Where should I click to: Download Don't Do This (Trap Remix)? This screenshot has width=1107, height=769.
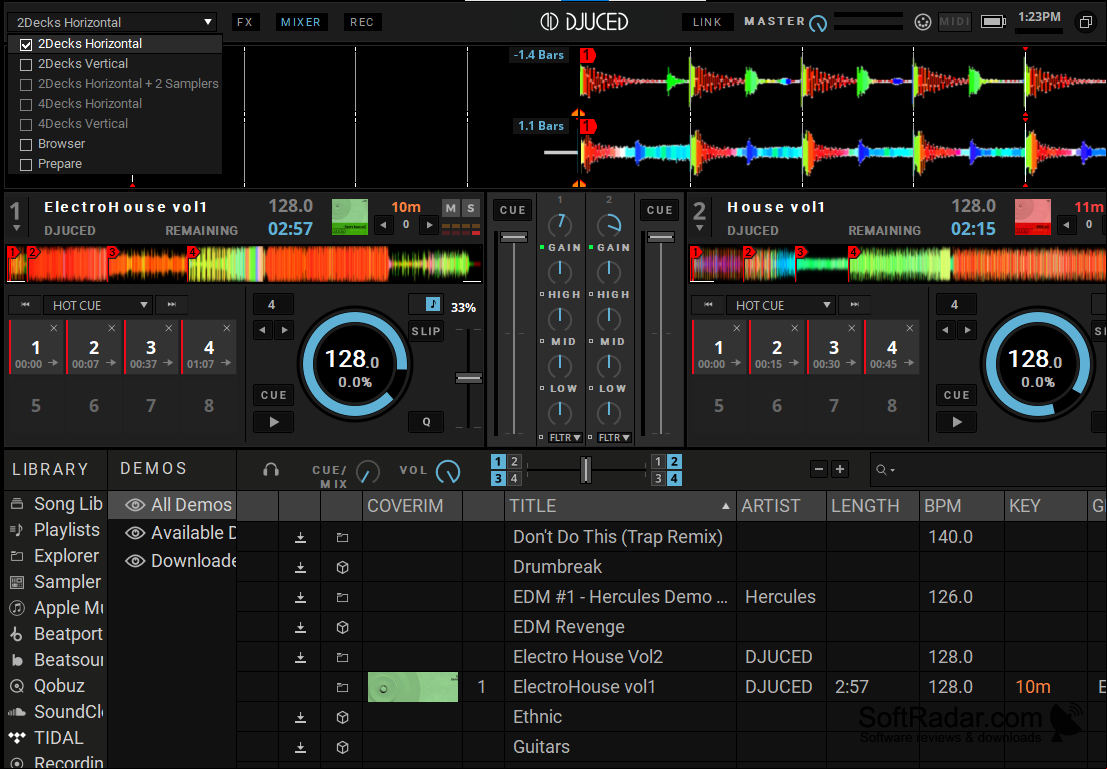300,537
